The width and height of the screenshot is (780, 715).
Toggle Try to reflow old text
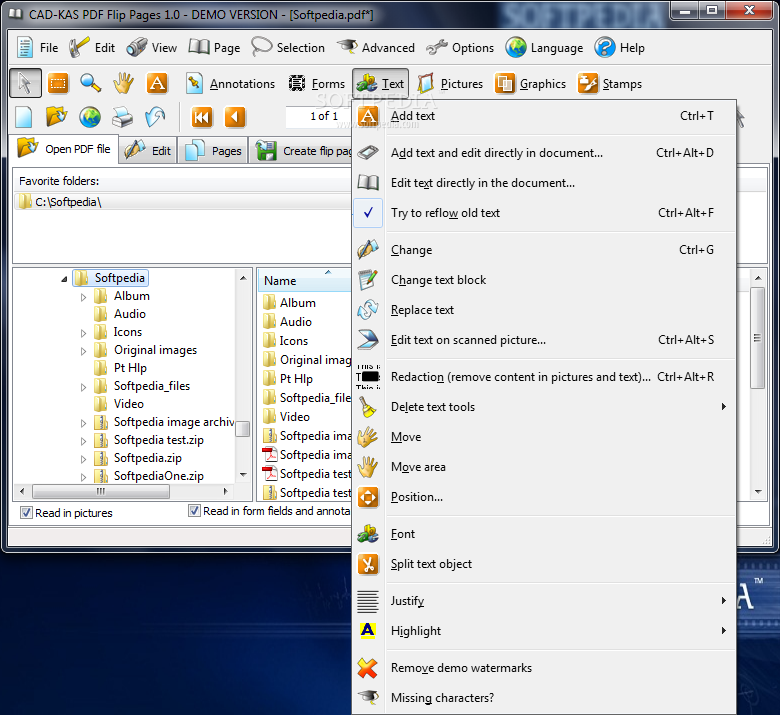tap(544, 213)
